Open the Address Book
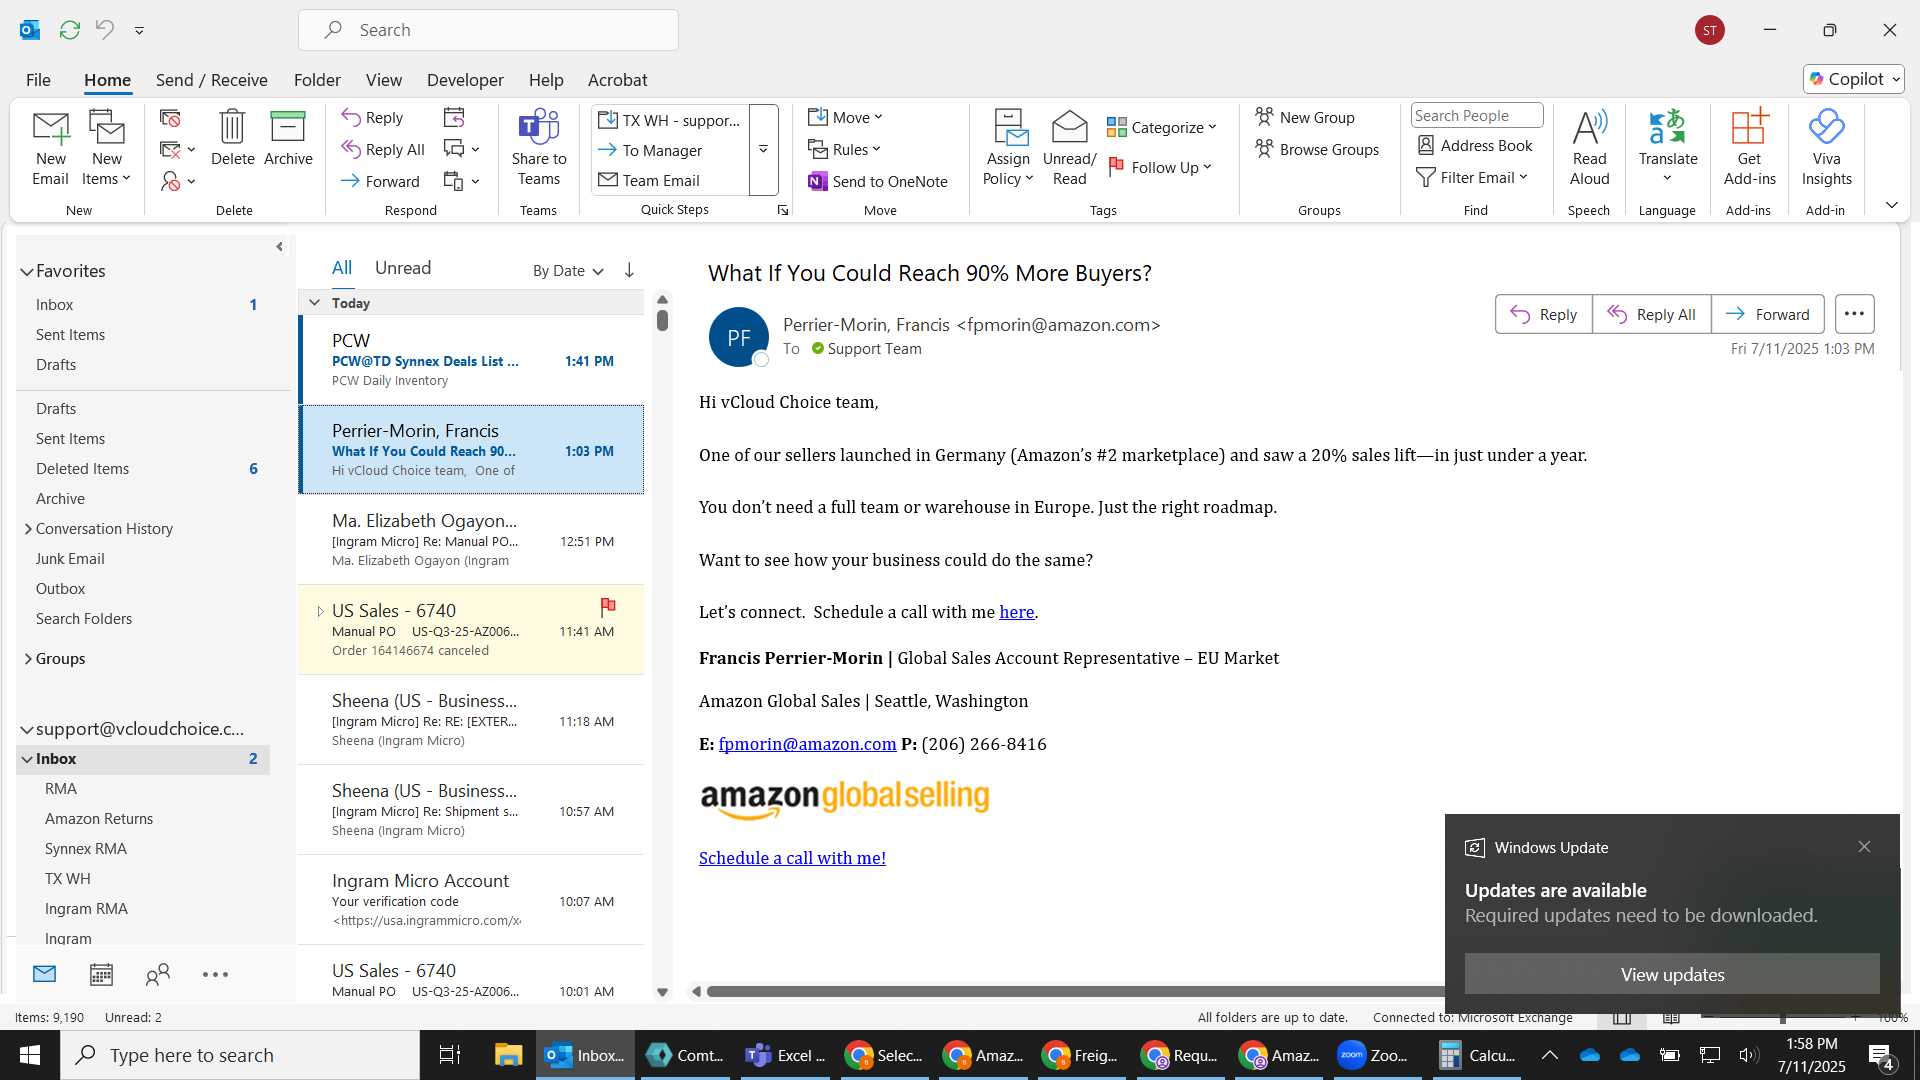The image size is (1920, 1080). (1475, 146)
